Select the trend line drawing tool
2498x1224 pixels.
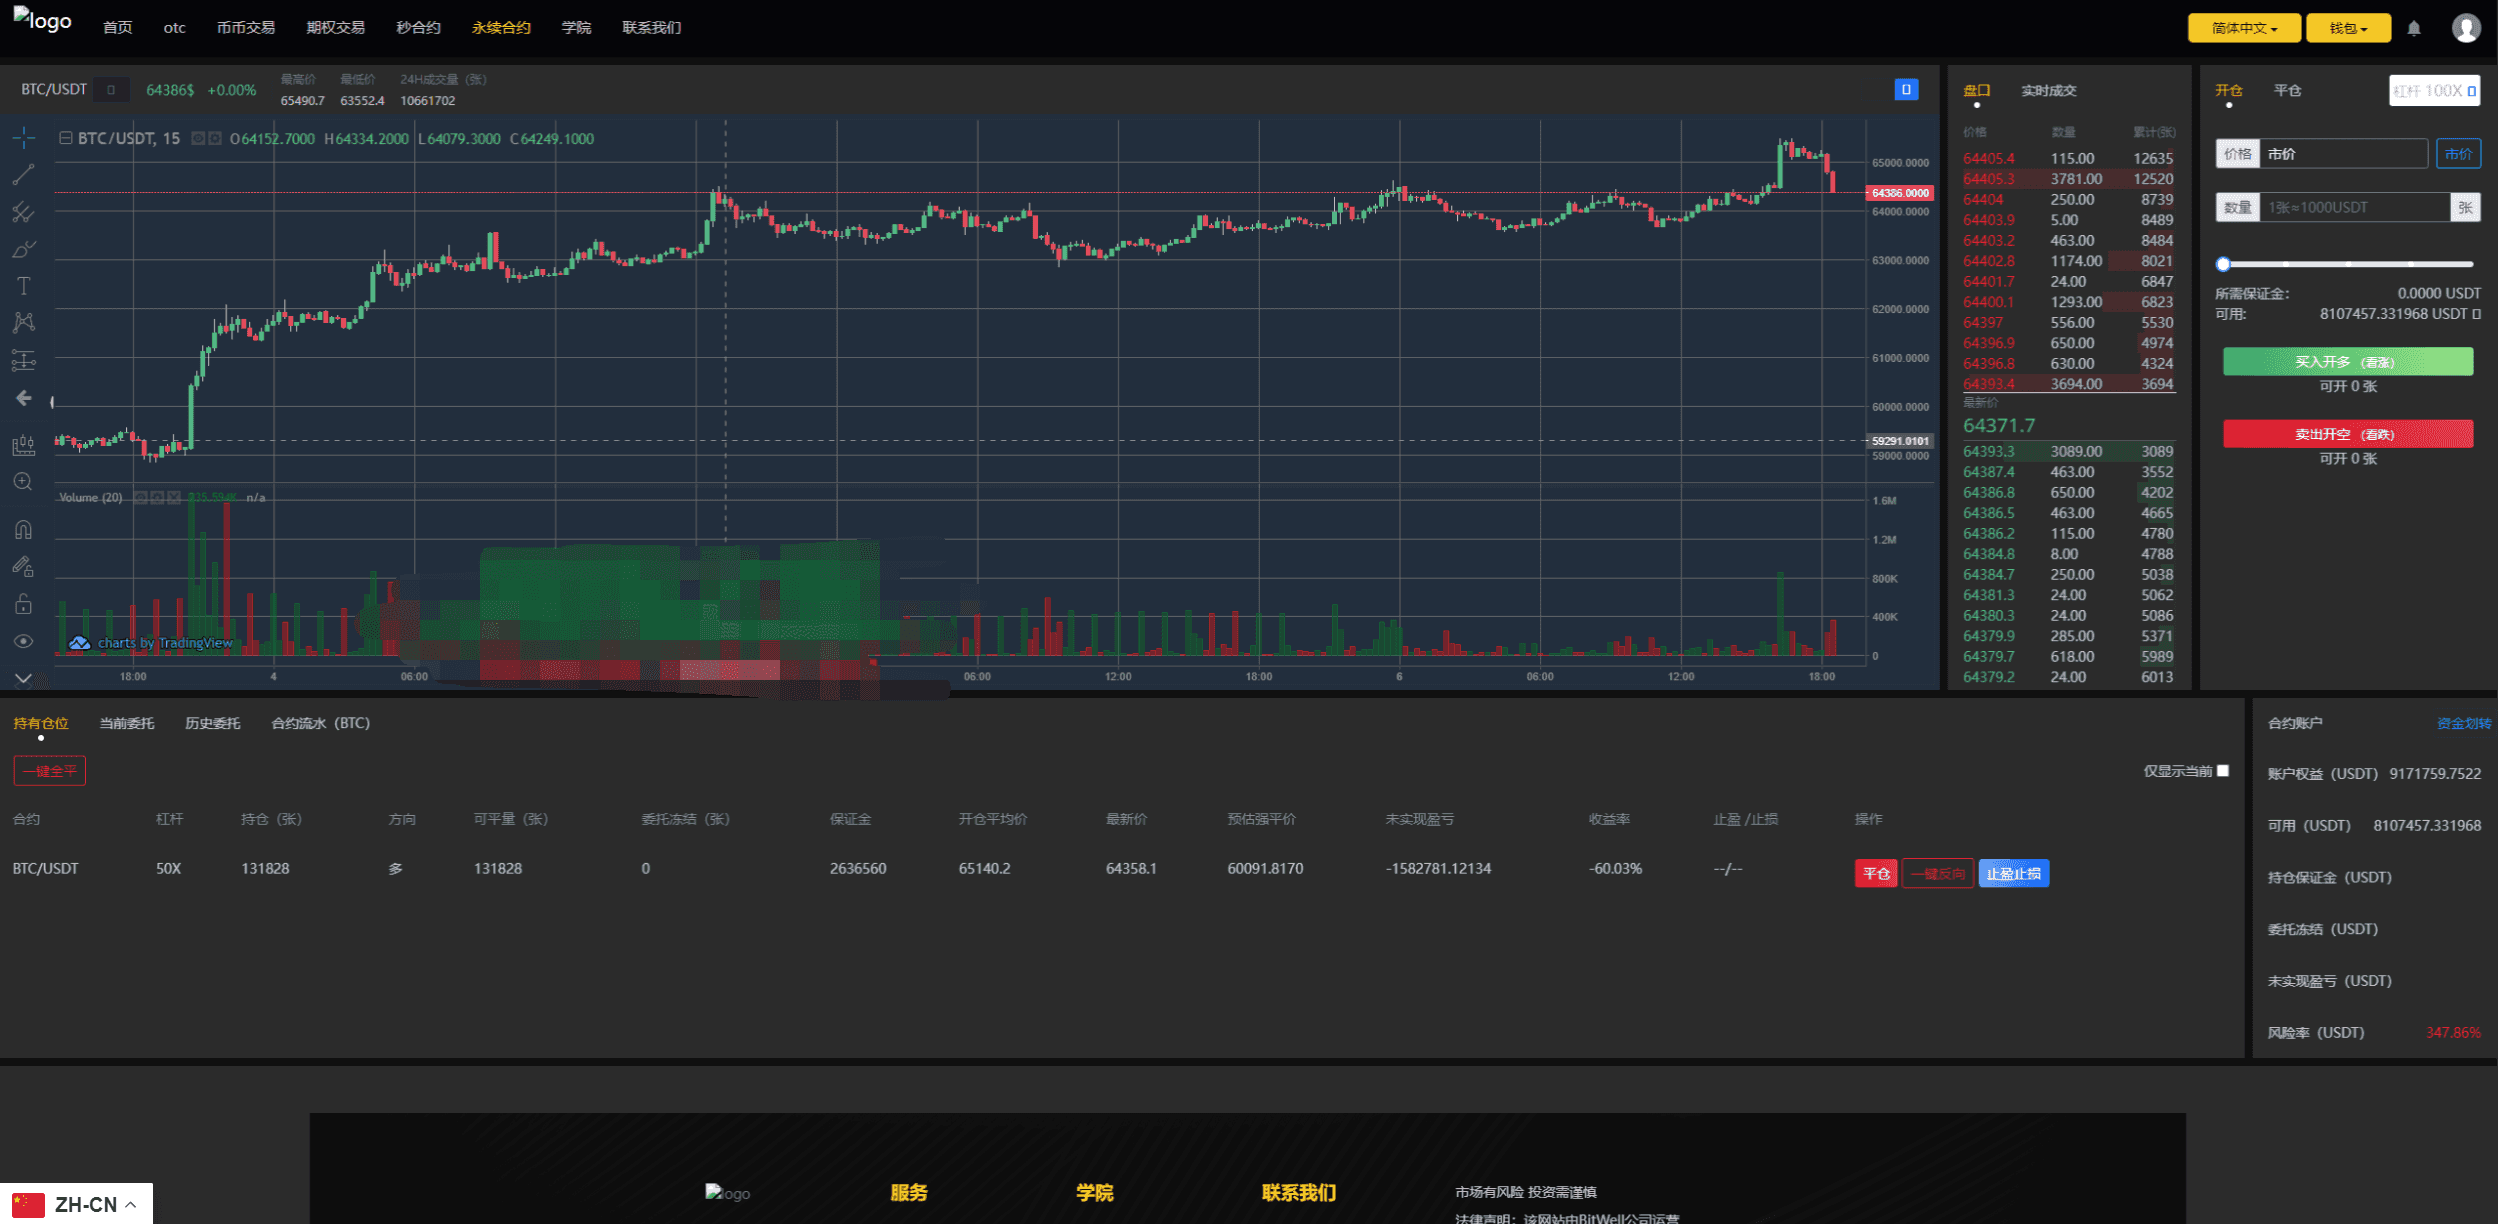pyautogui.click(x=24, y=174)
